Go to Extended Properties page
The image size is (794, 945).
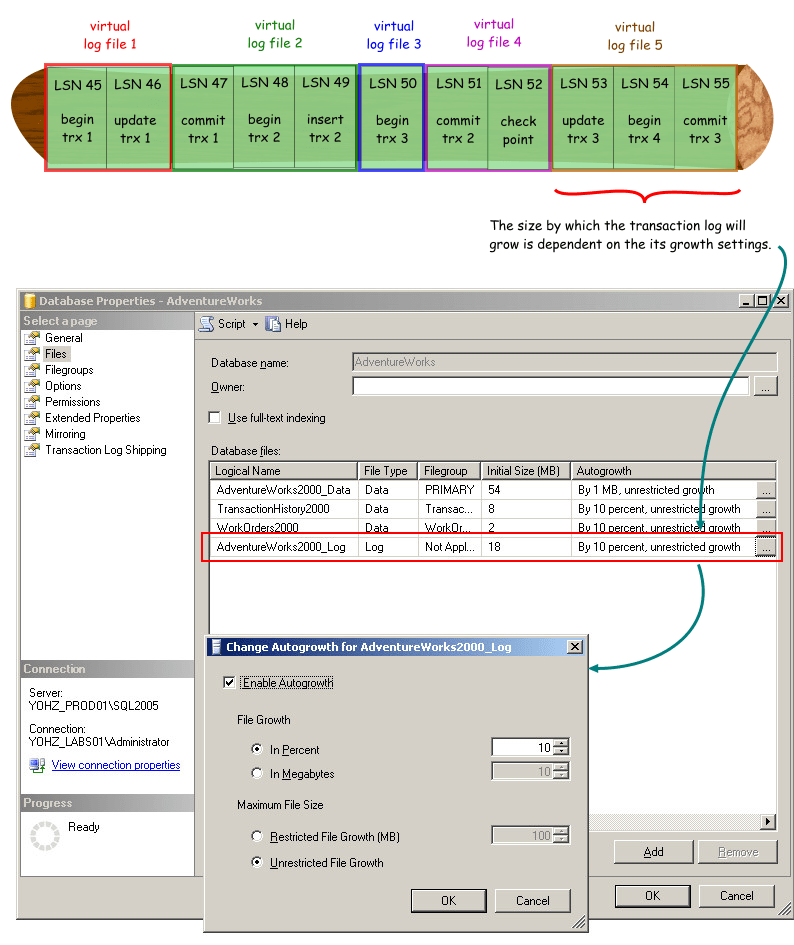point(92,418)
